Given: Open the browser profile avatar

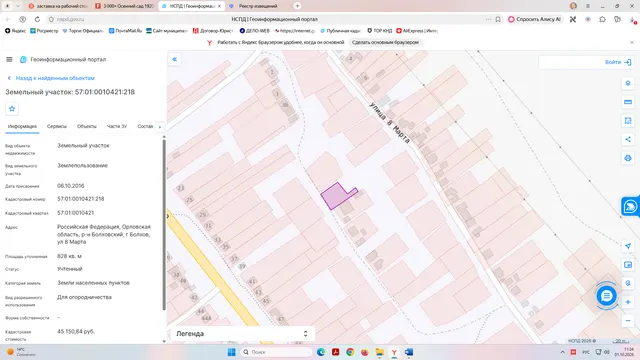Looking at the screenshot, I should pos(573,6).
